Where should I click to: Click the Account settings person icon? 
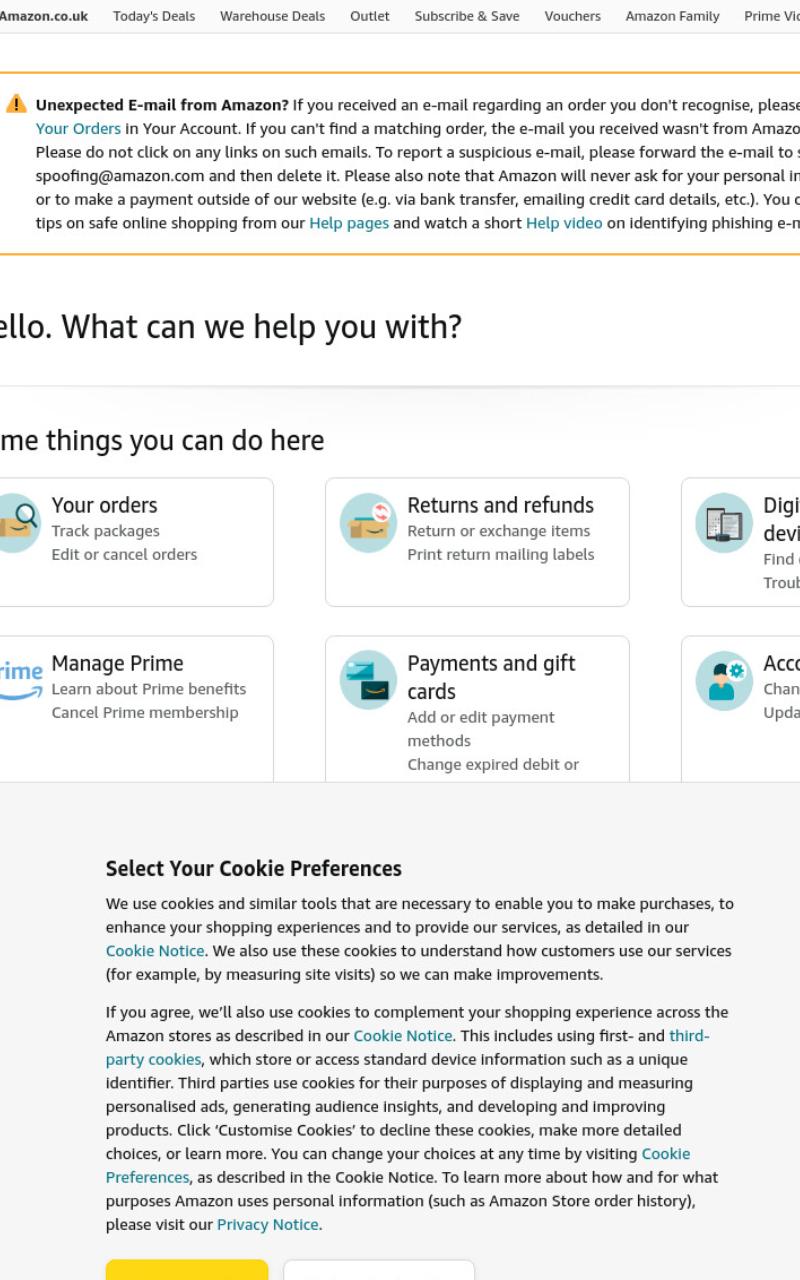coord(724,680)
